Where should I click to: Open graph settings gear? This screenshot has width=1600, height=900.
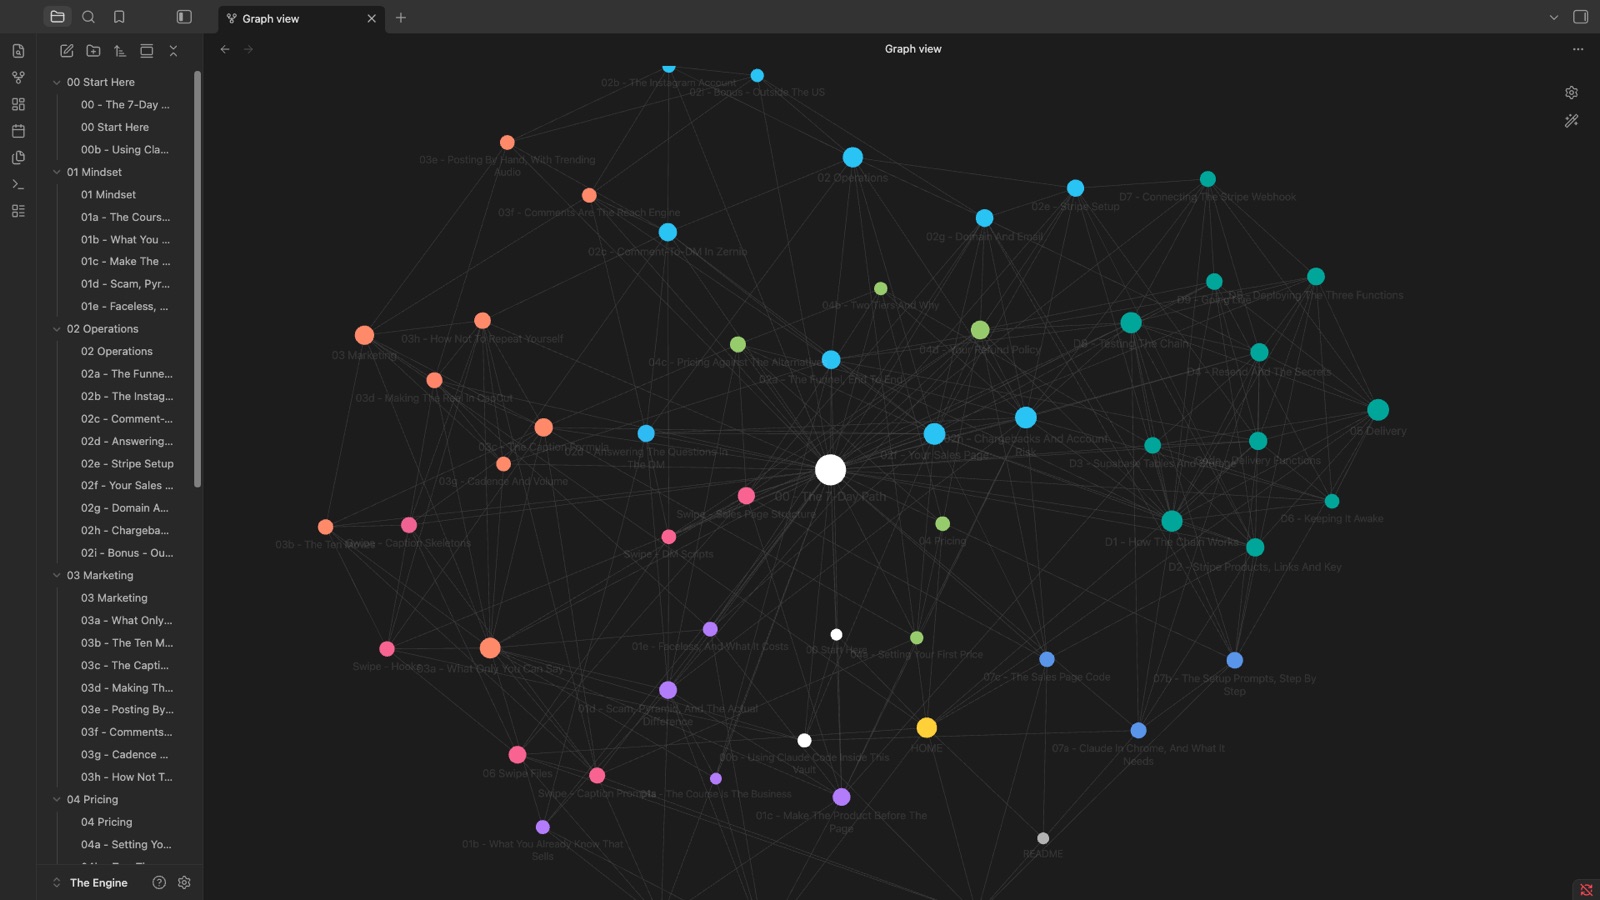(1571, 92)
